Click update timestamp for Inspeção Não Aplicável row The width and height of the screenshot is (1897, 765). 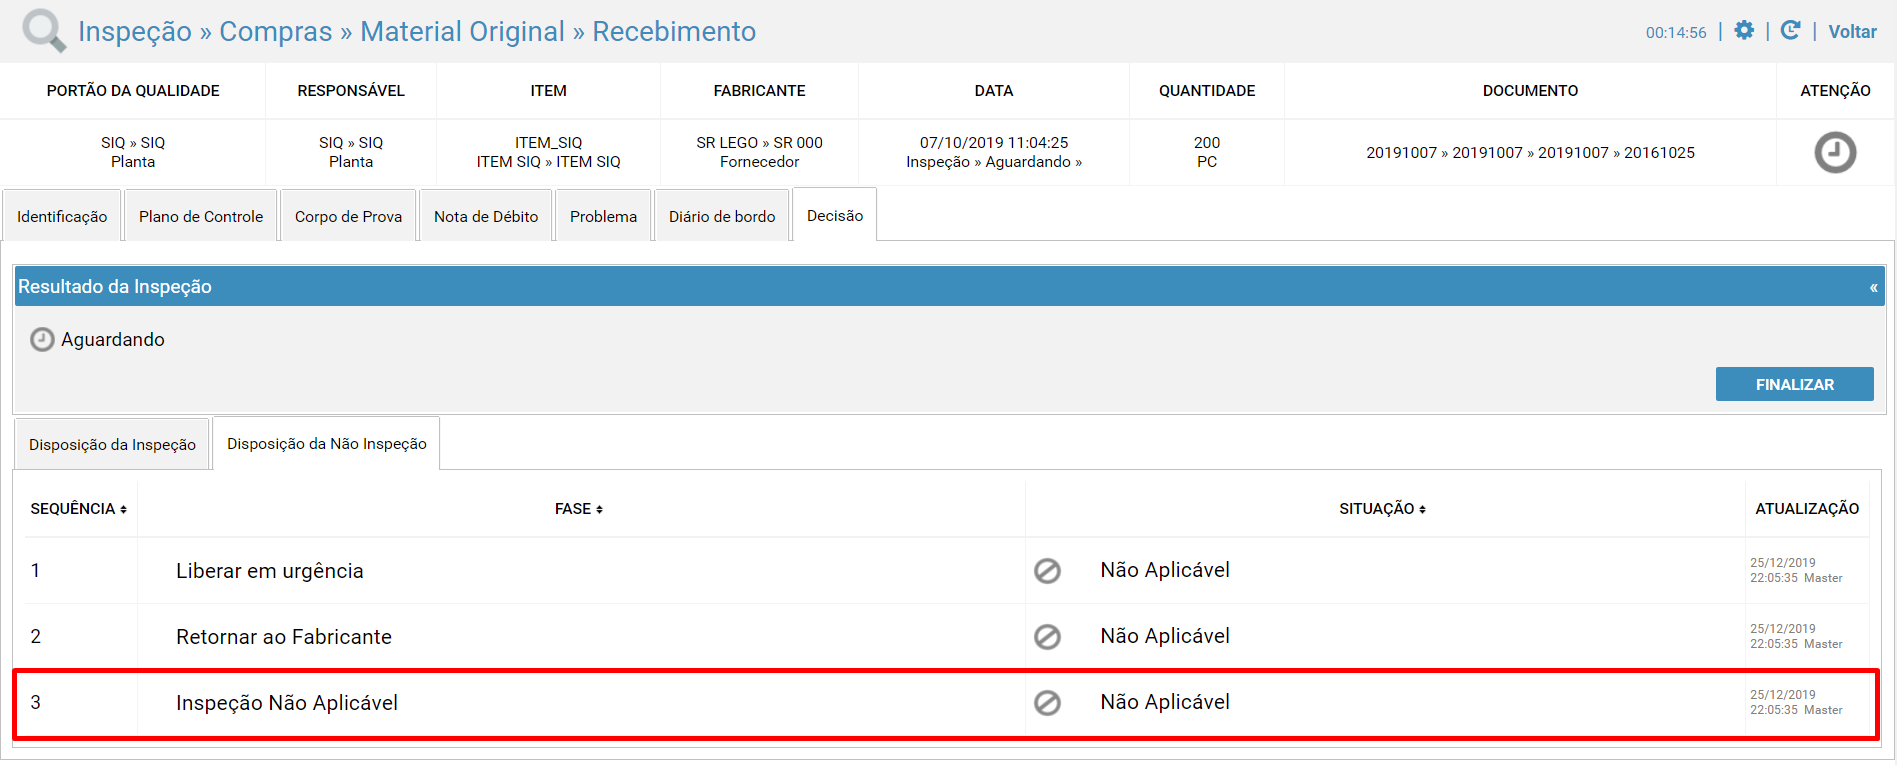point(1796,702)
